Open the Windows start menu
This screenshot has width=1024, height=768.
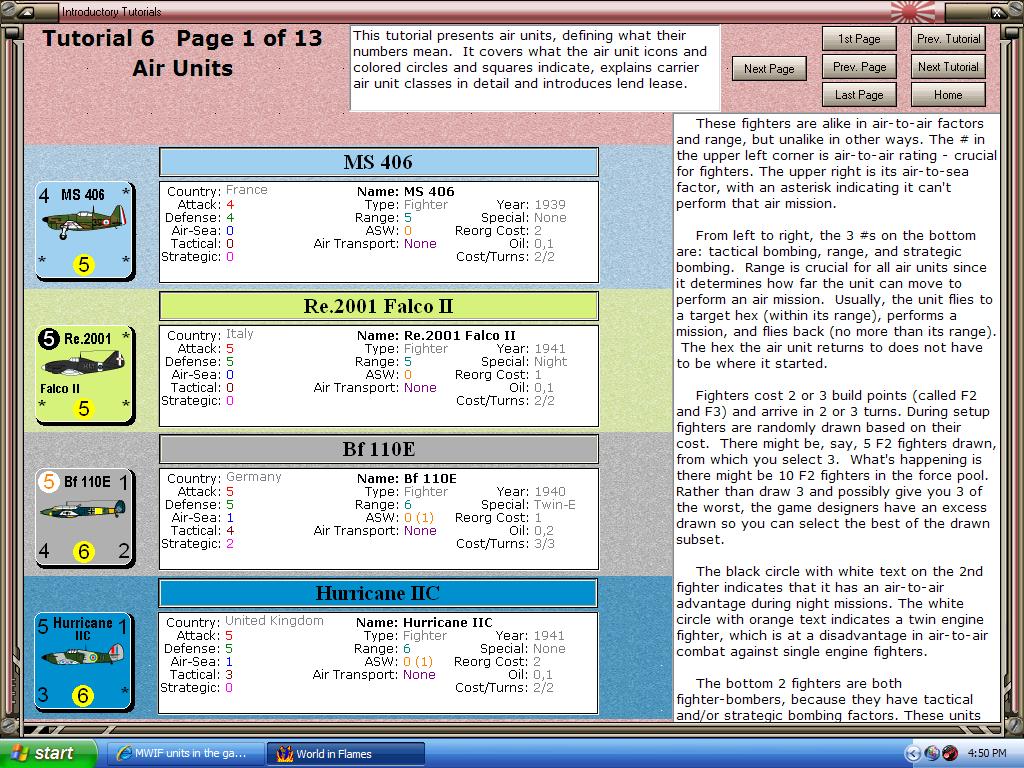47,753
